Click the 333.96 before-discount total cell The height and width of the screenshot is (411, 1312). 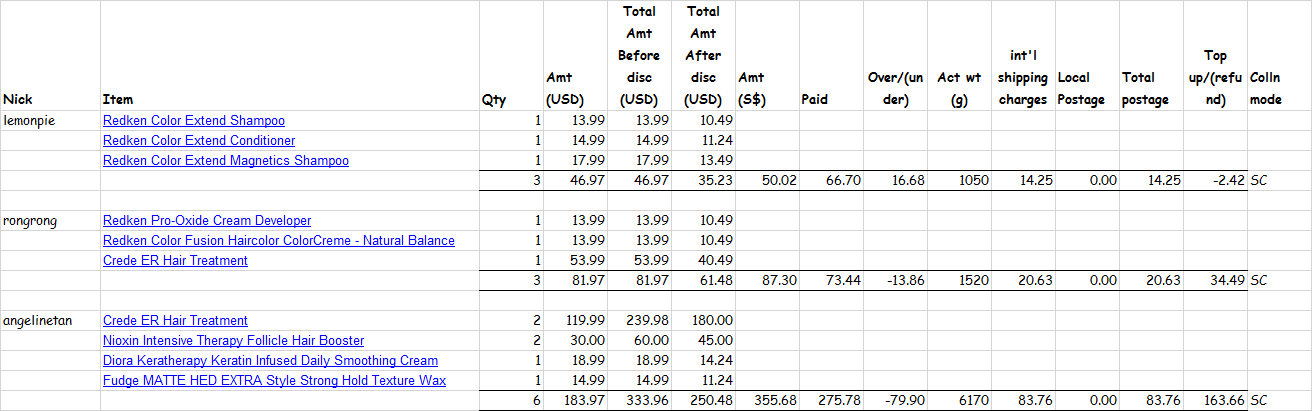point(639,401)
